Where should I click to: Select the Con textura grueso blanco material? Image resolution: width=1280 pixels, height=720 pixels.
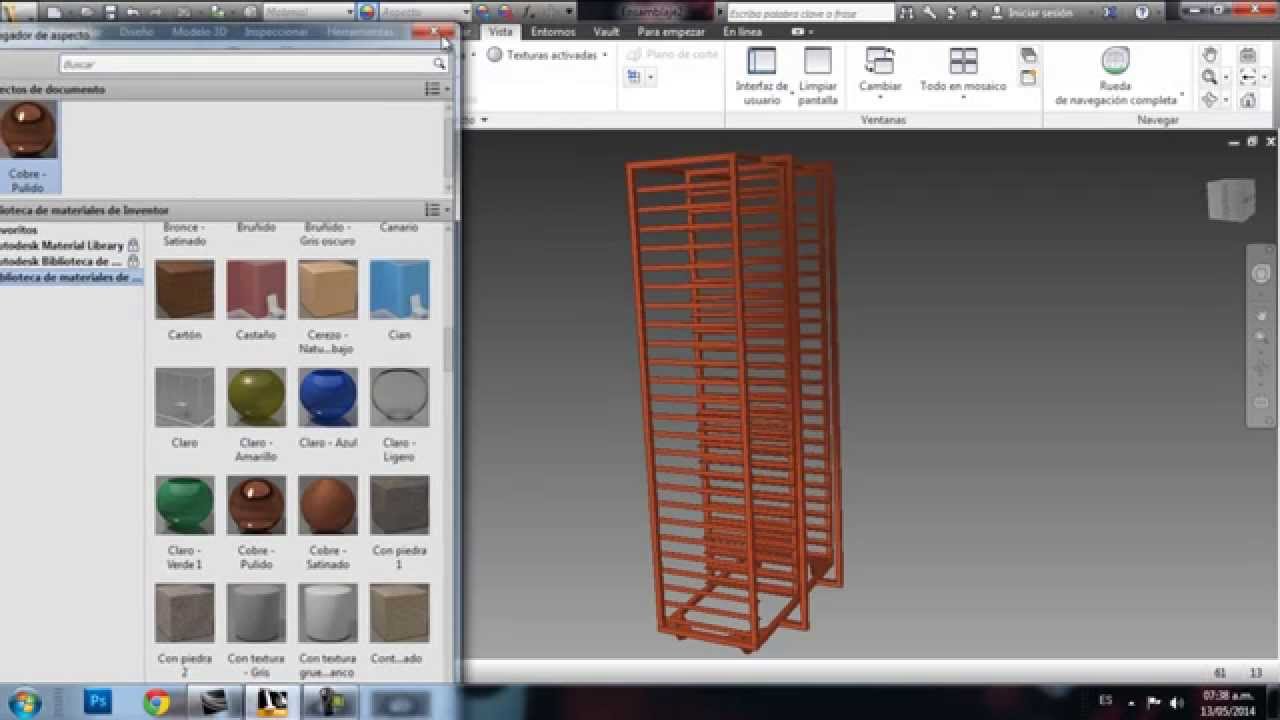(327, 613)
